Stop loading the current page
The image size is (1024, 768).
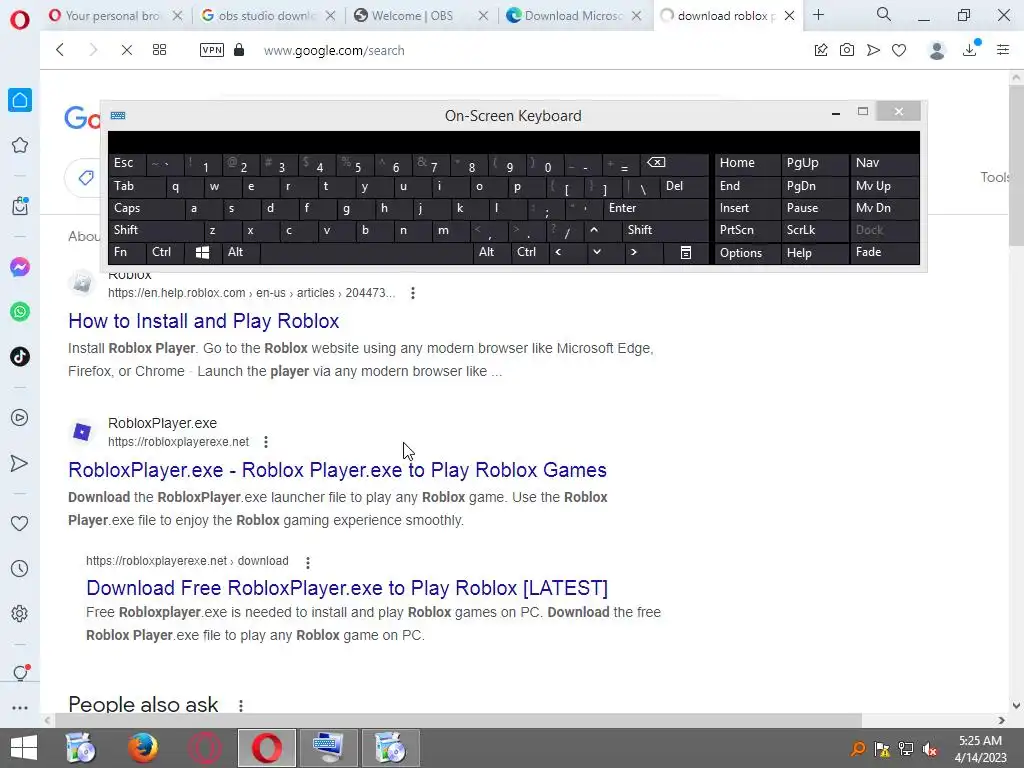point(127,50)
